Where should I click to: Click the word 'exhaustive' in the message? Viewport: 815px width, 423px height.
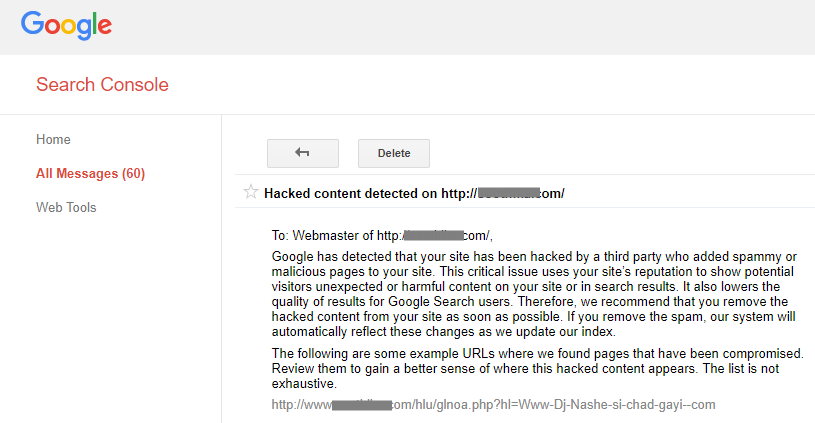click(x=303, y=383)
